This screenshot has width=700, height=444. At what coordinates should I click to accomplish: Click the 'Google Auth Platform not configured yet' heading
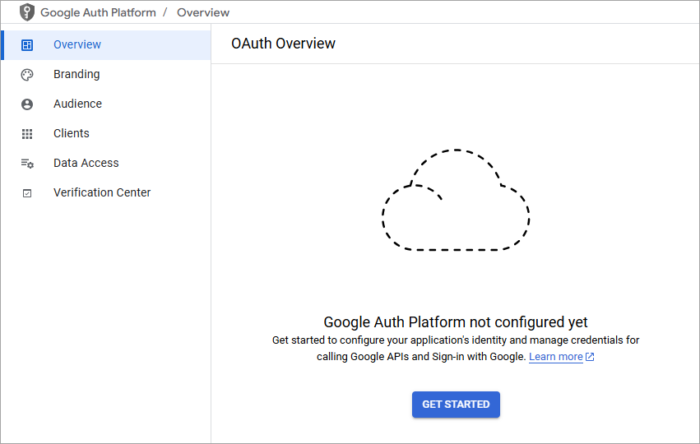pos(455,322)
